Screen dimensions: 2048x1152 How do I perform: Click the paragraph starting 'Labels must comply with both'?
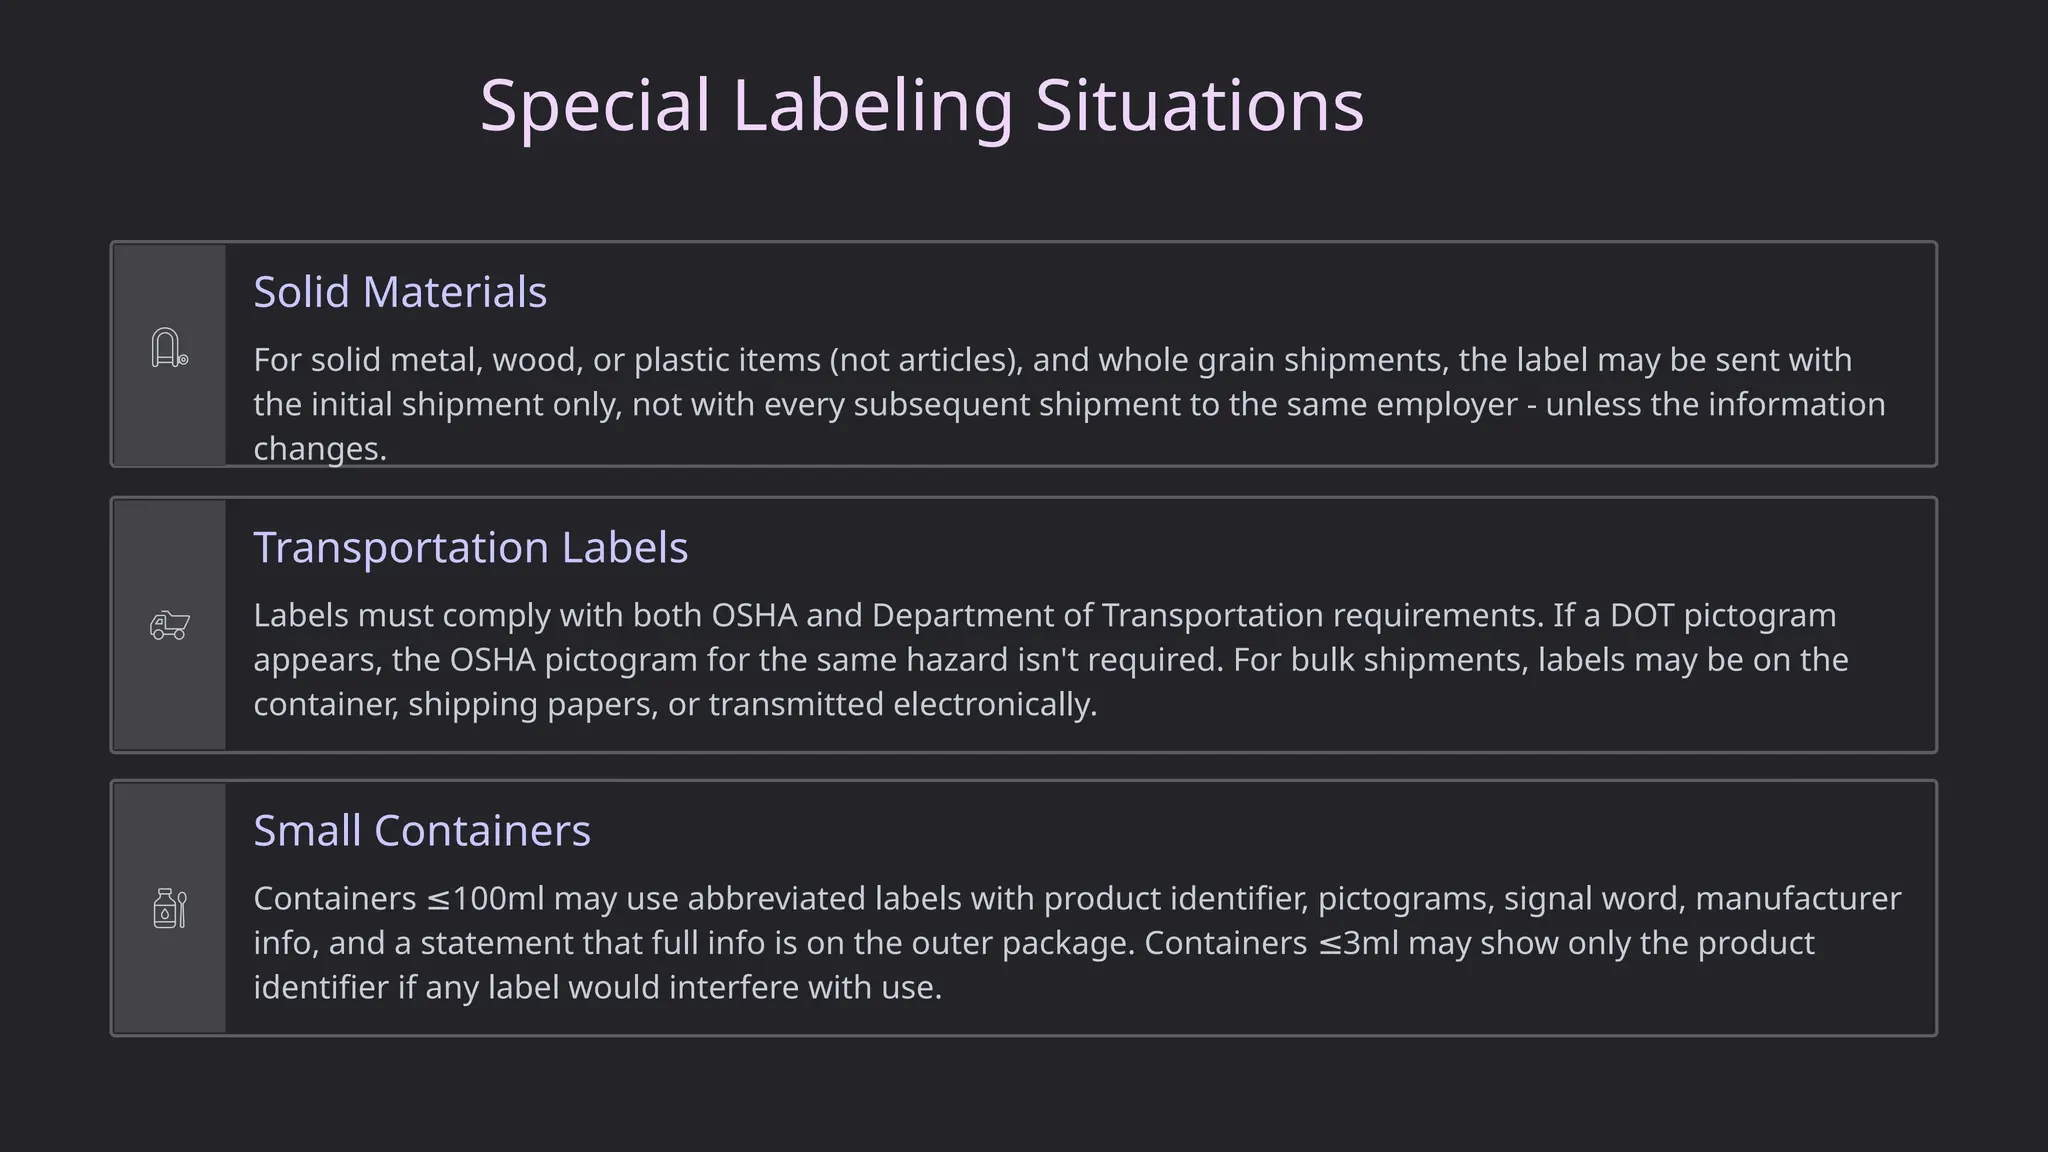tap(1051, 659)
